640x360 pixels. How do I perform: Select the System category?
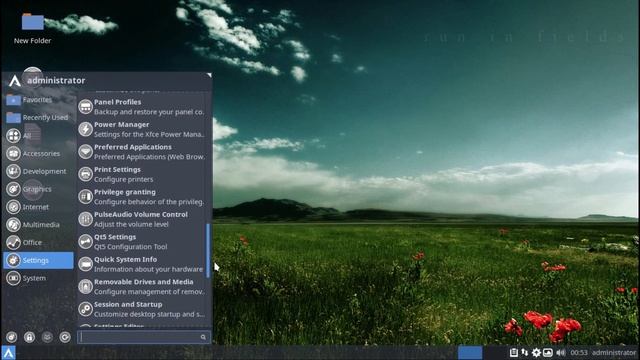(x=38, y=278)
